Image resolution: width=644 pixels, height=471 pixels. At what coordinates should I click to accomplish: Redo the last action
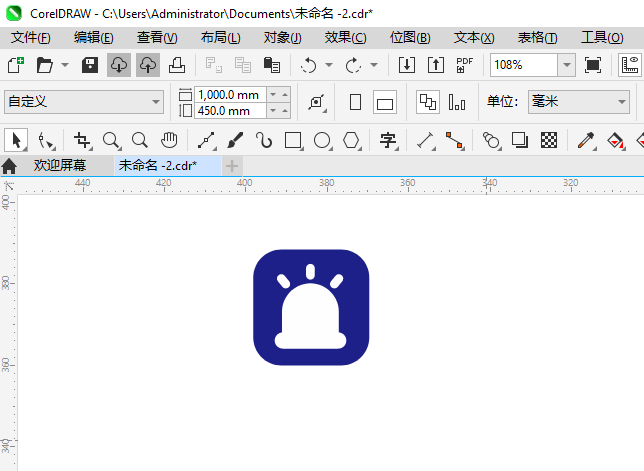pos(353,65)
